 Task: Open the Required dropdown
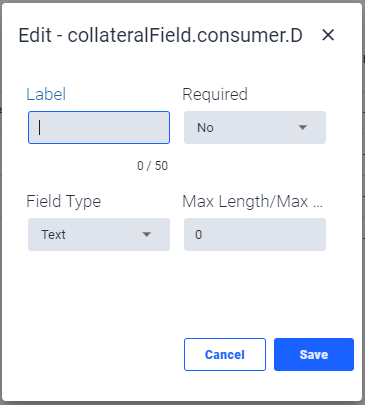tap(255, 127)
